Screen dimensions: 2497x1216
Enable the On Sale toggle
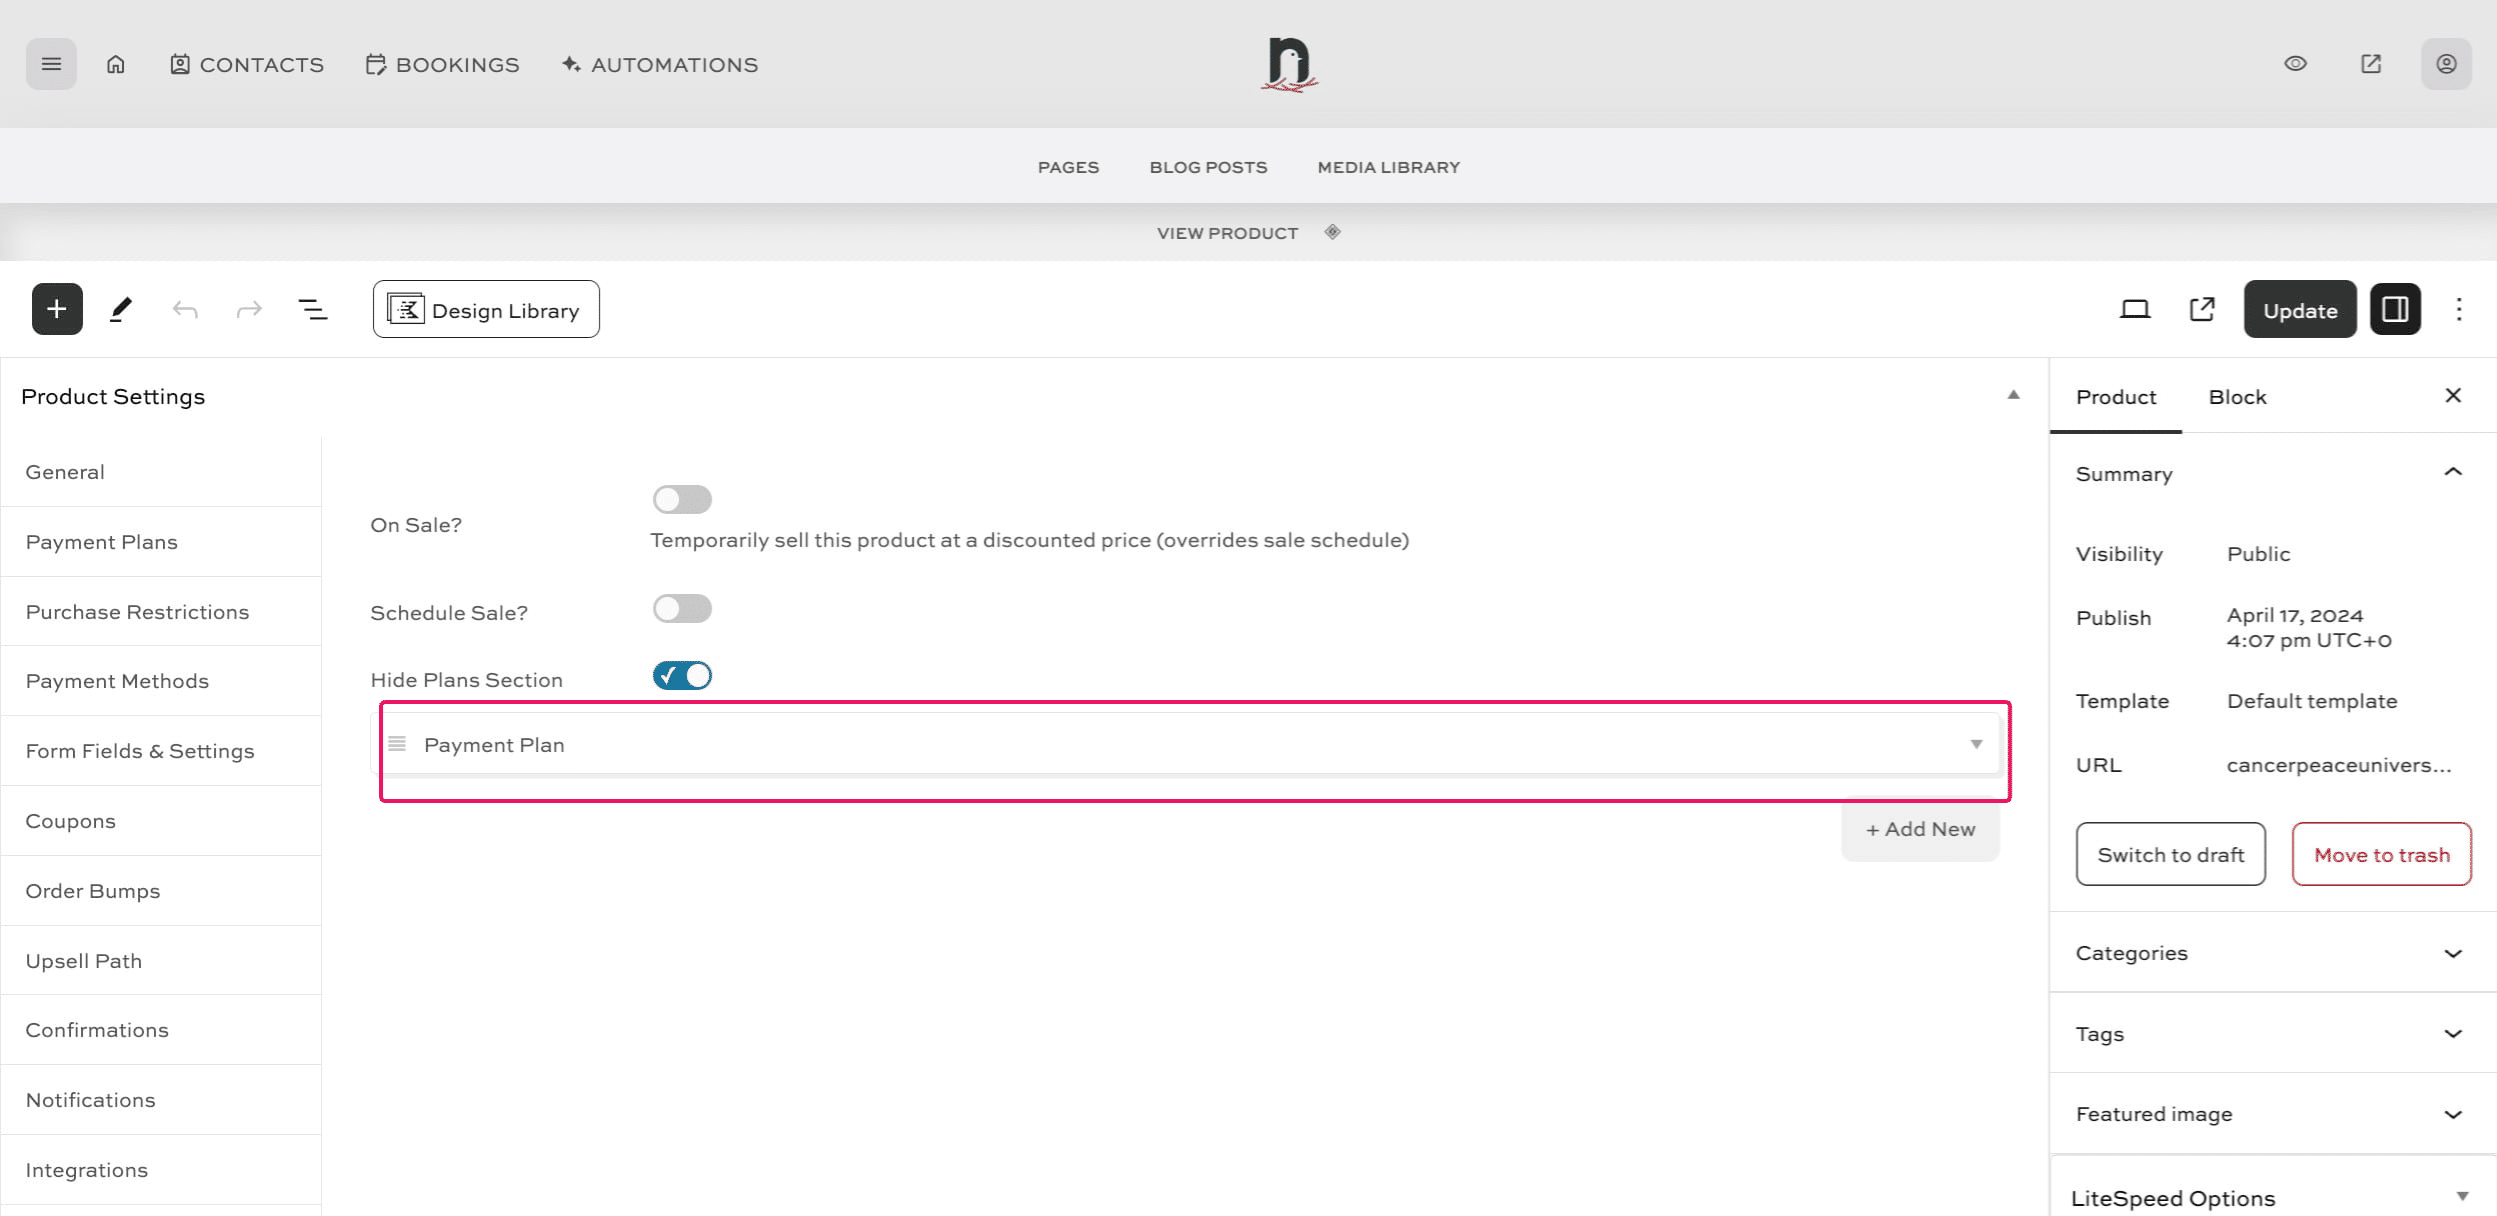coord(682,499)
